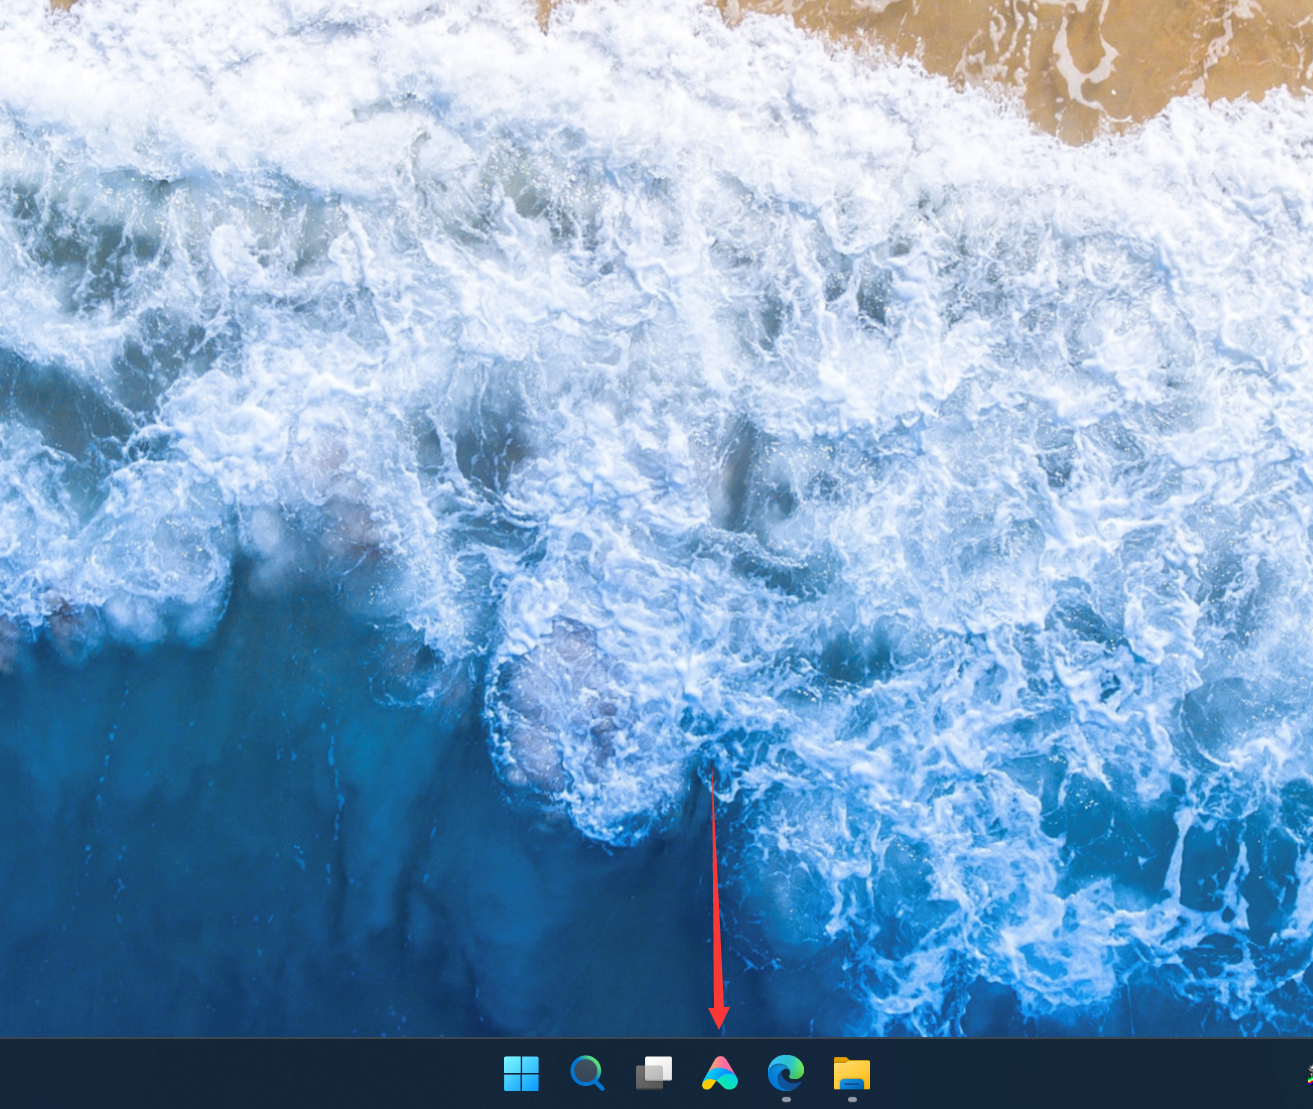Open the Windows Start menu

521,1073
